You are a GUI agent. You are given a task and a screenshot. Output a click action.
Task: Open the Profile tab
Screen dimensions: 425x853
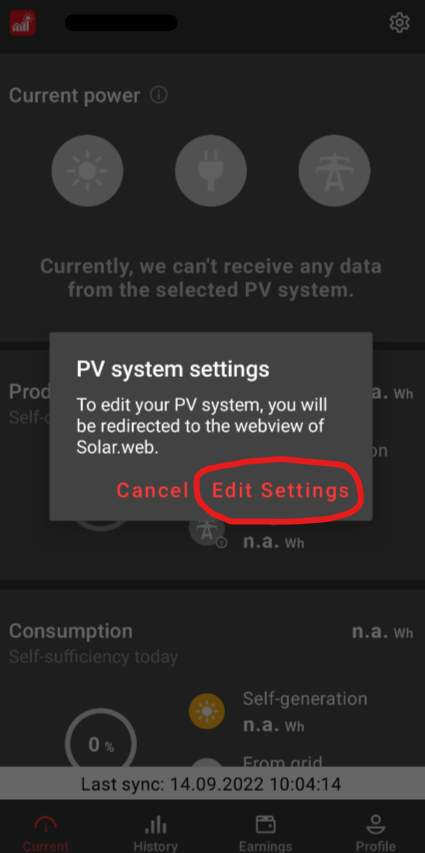click(375, 833)
